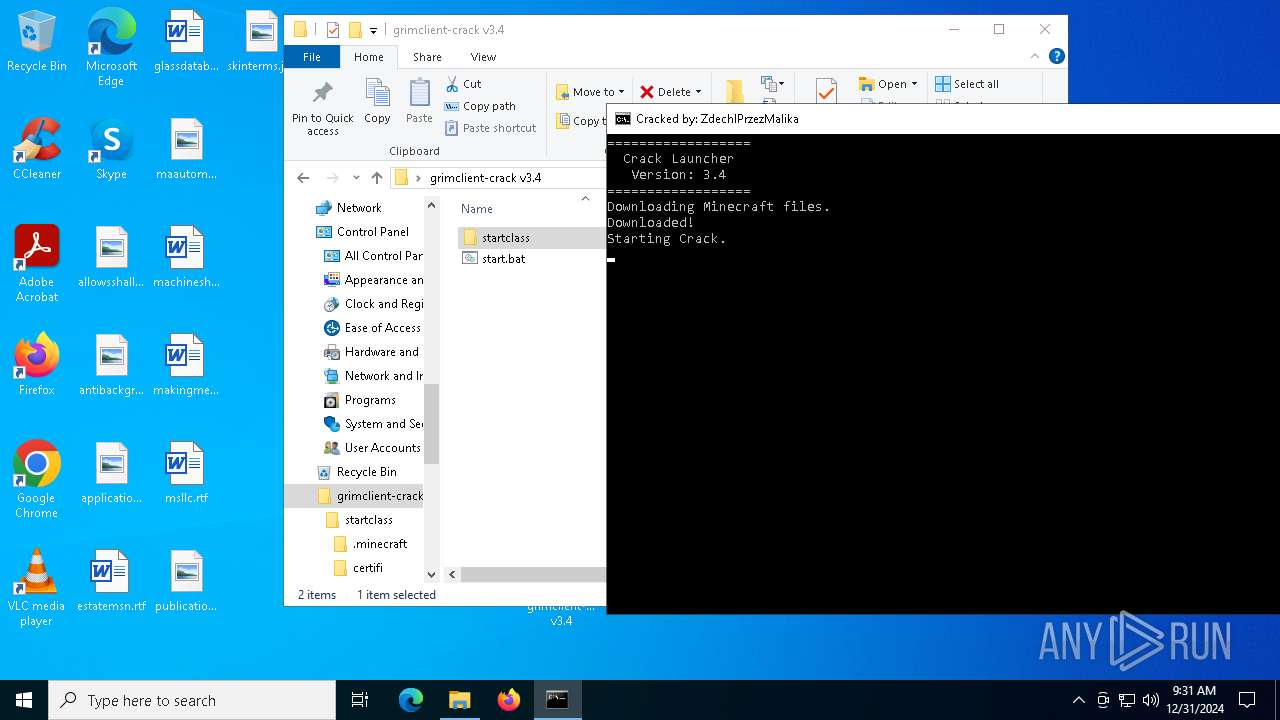
Task: Open Quick Access Toolbar customize dropdown
Action: 373,30
